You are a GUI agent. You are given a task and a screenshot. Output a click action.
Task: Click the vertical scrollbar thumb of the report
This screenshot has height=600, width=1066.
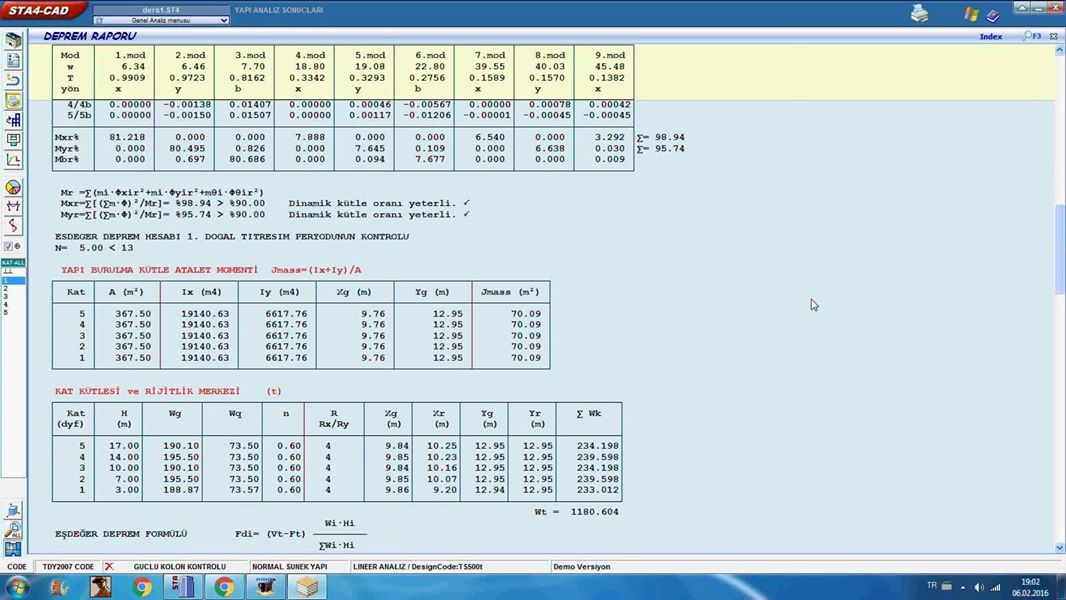coord(1060,249)
